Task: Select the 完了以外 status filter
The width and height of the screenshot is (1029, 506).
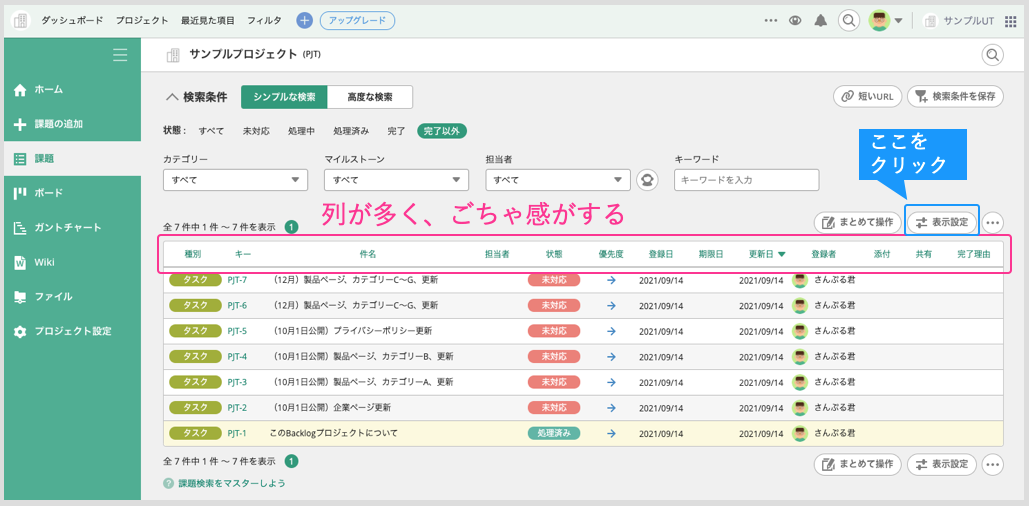Action: 442,131
